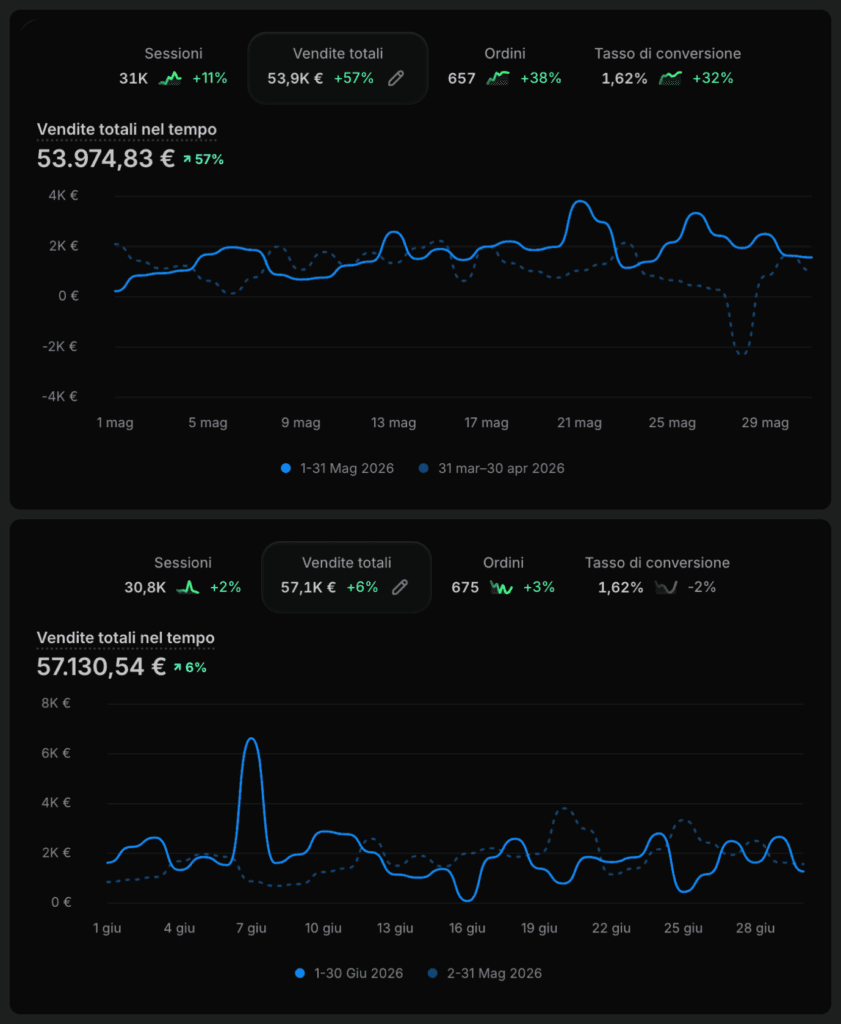Click the up-arrow icon beside the 6% growth
This screenshot has width=841, height=1024.
click(178, 667)
